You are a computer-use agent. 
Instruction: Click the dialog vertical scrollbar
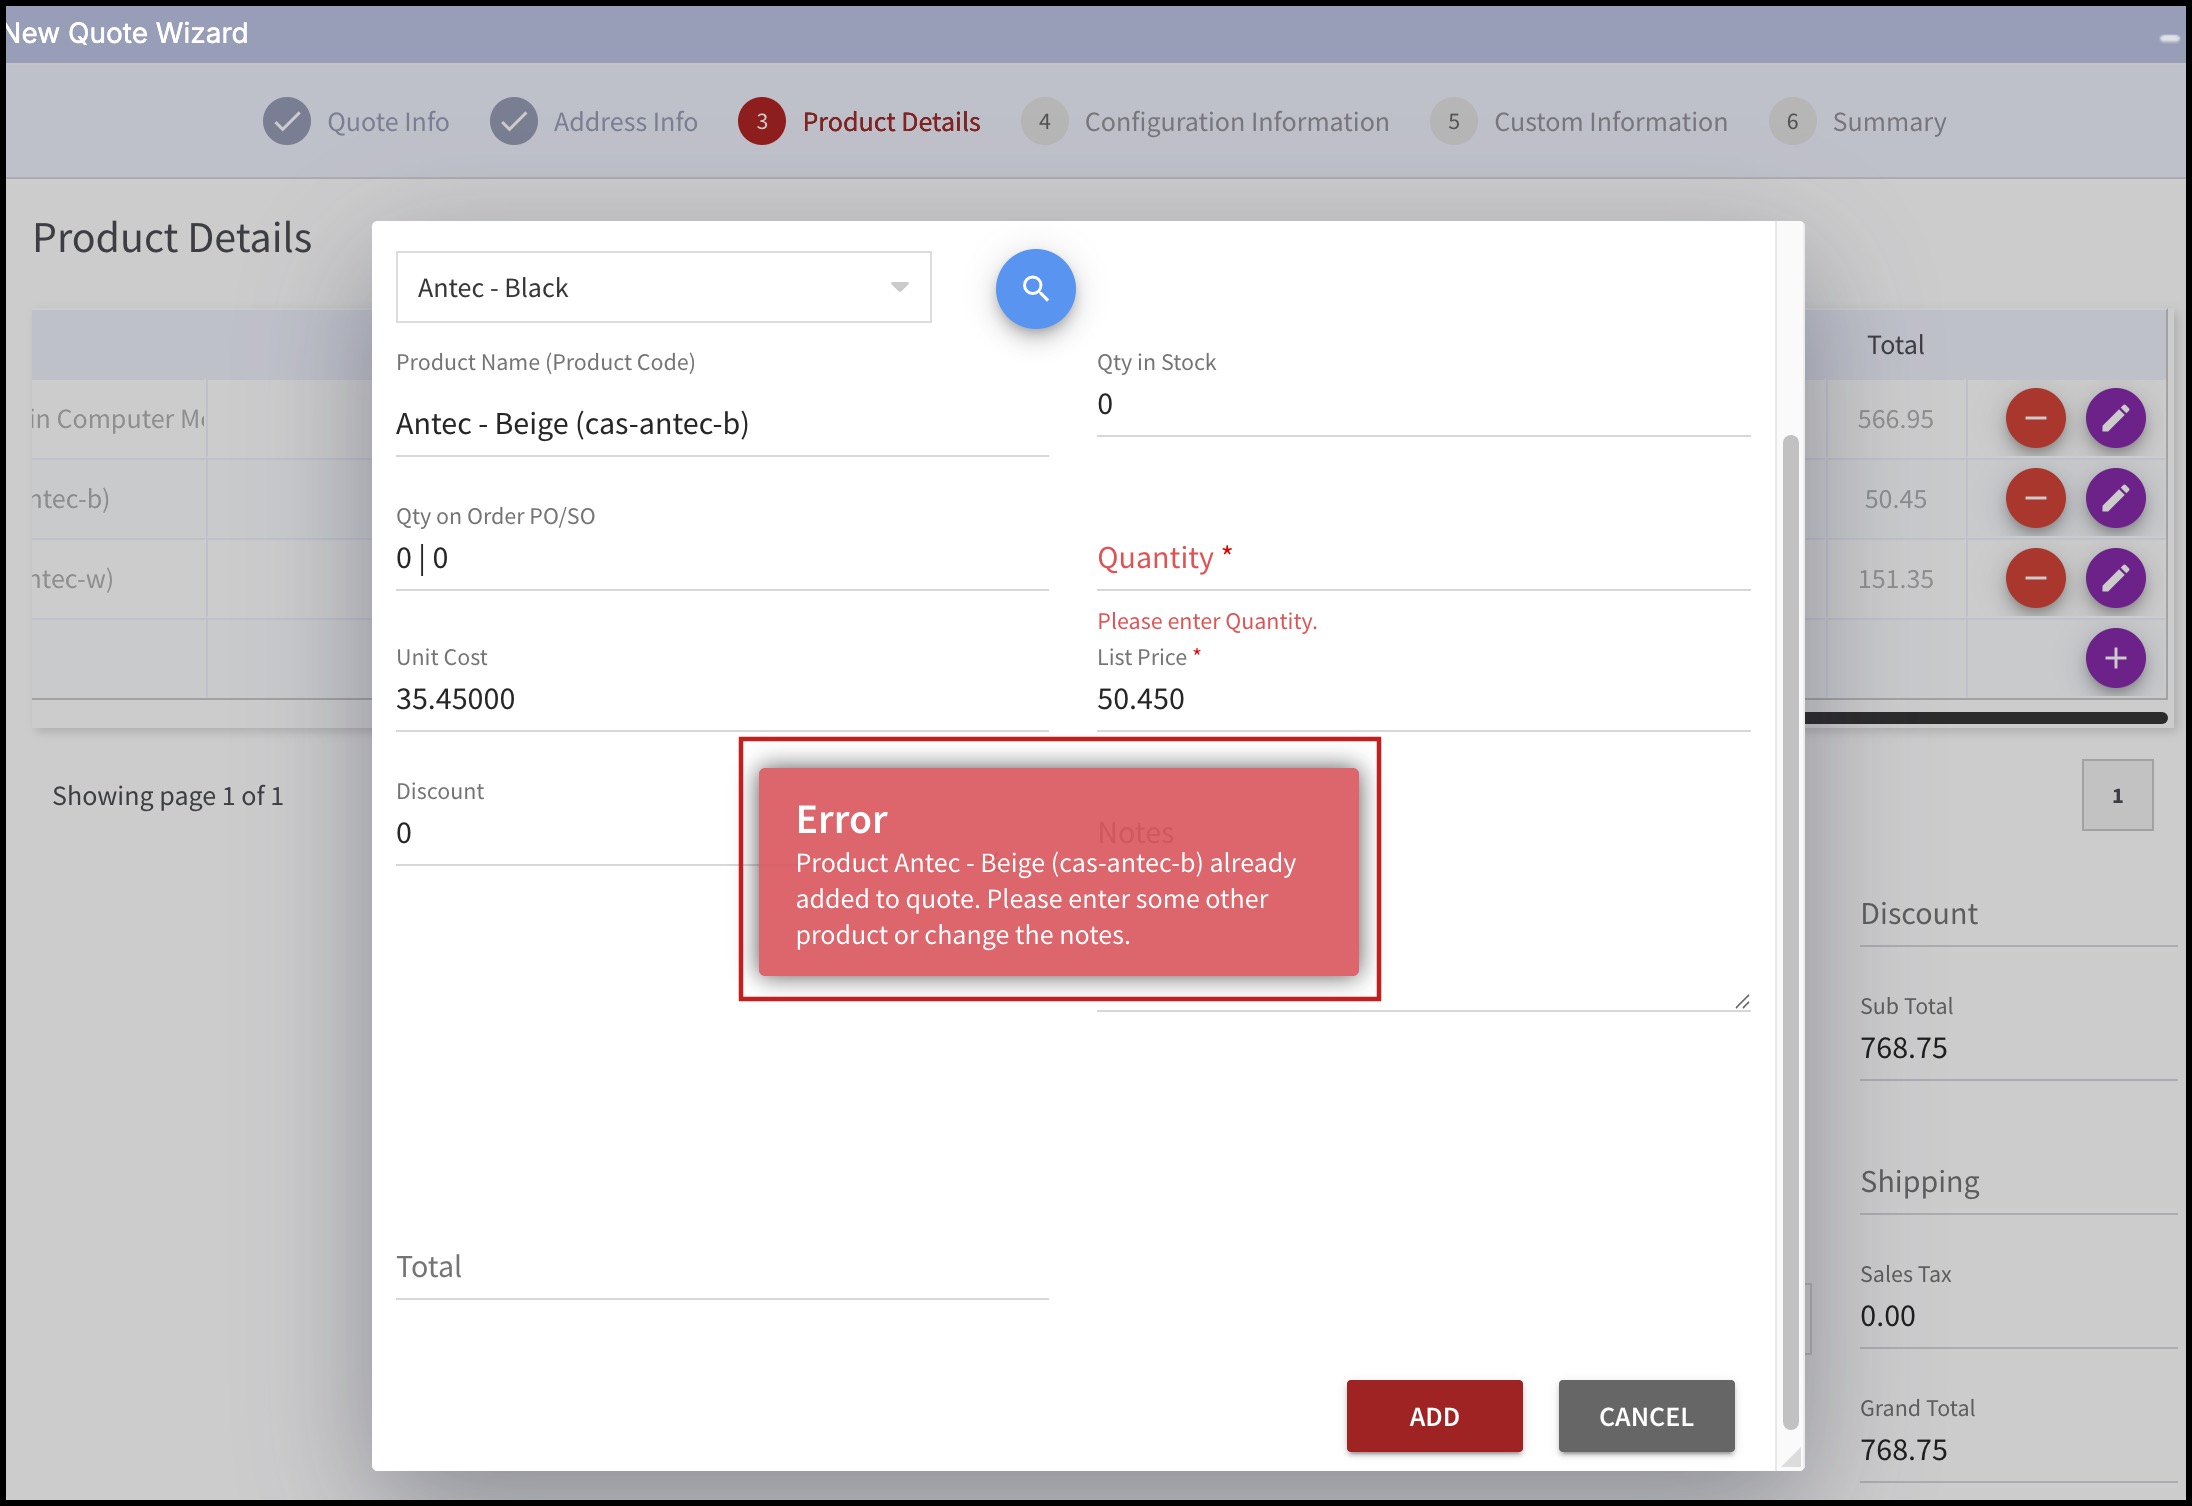[1790, 932]
